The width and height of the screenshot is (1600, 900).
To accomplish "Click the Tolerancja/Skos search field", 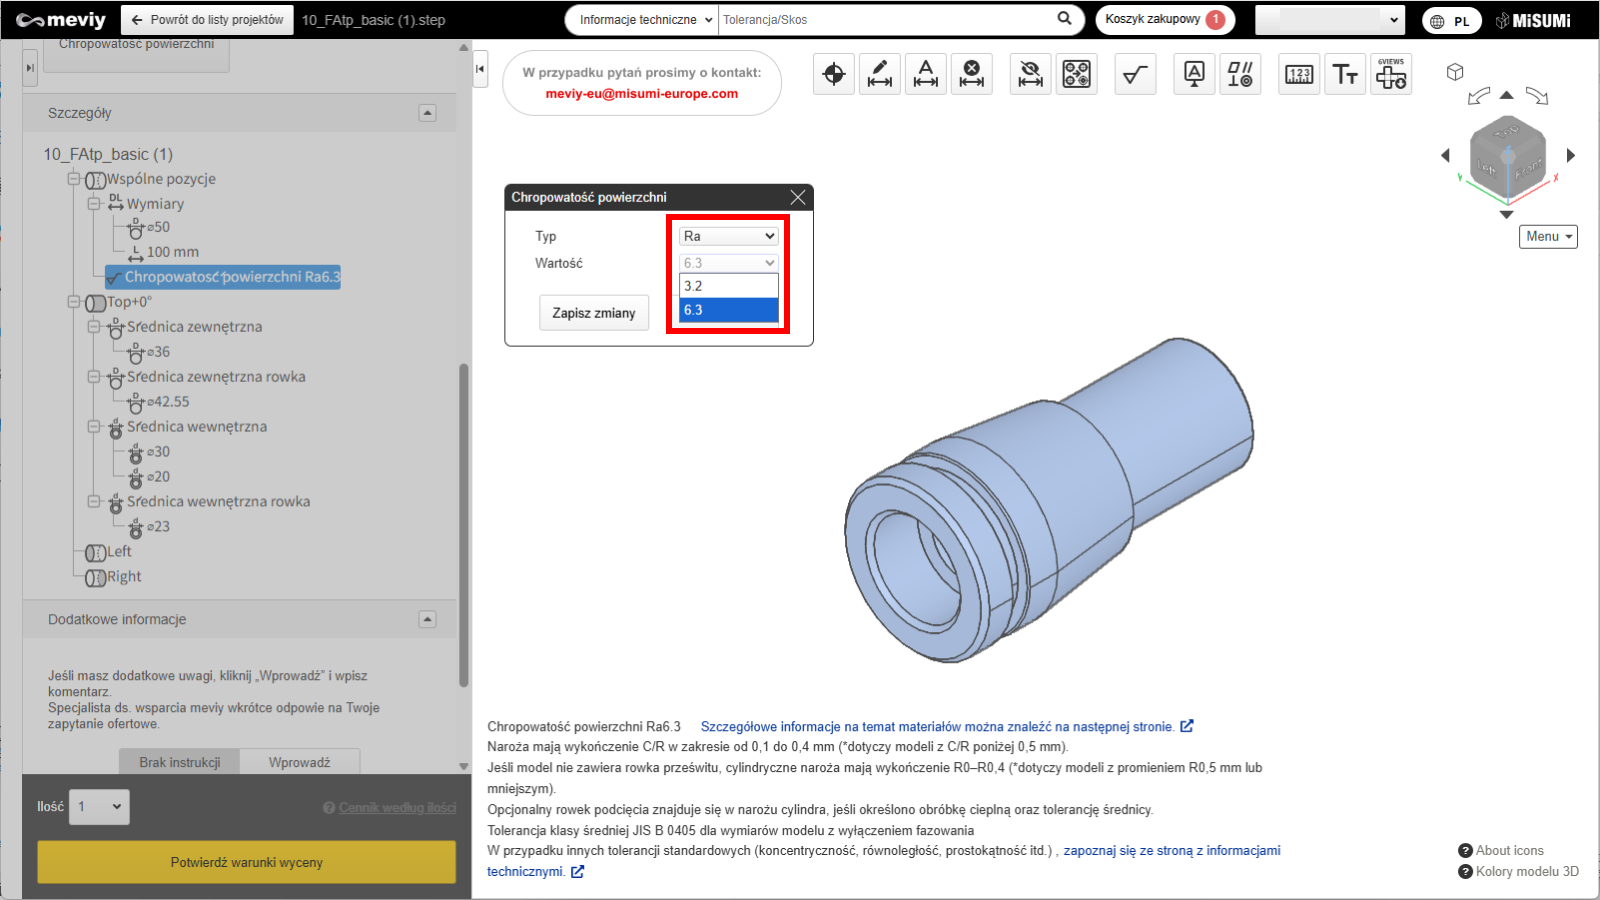I will pos(885,20).
